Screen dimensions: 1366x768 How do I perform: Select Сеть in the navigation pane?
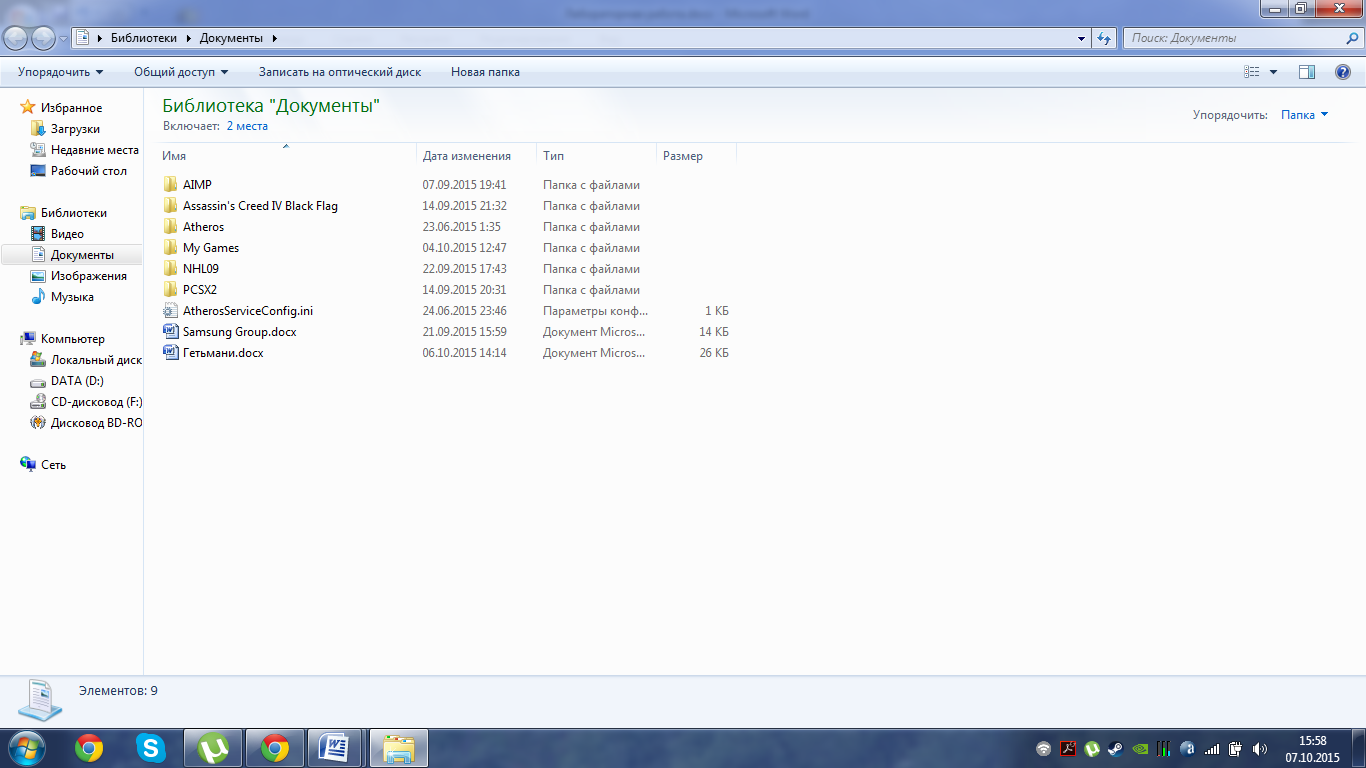pos(53,465)
